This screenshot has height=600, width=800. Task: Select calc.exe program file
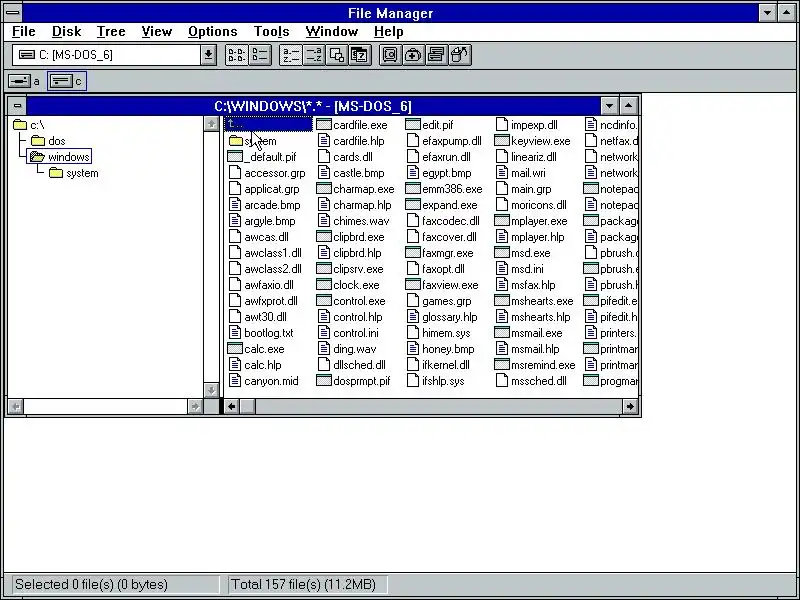[x=256, y=349]
